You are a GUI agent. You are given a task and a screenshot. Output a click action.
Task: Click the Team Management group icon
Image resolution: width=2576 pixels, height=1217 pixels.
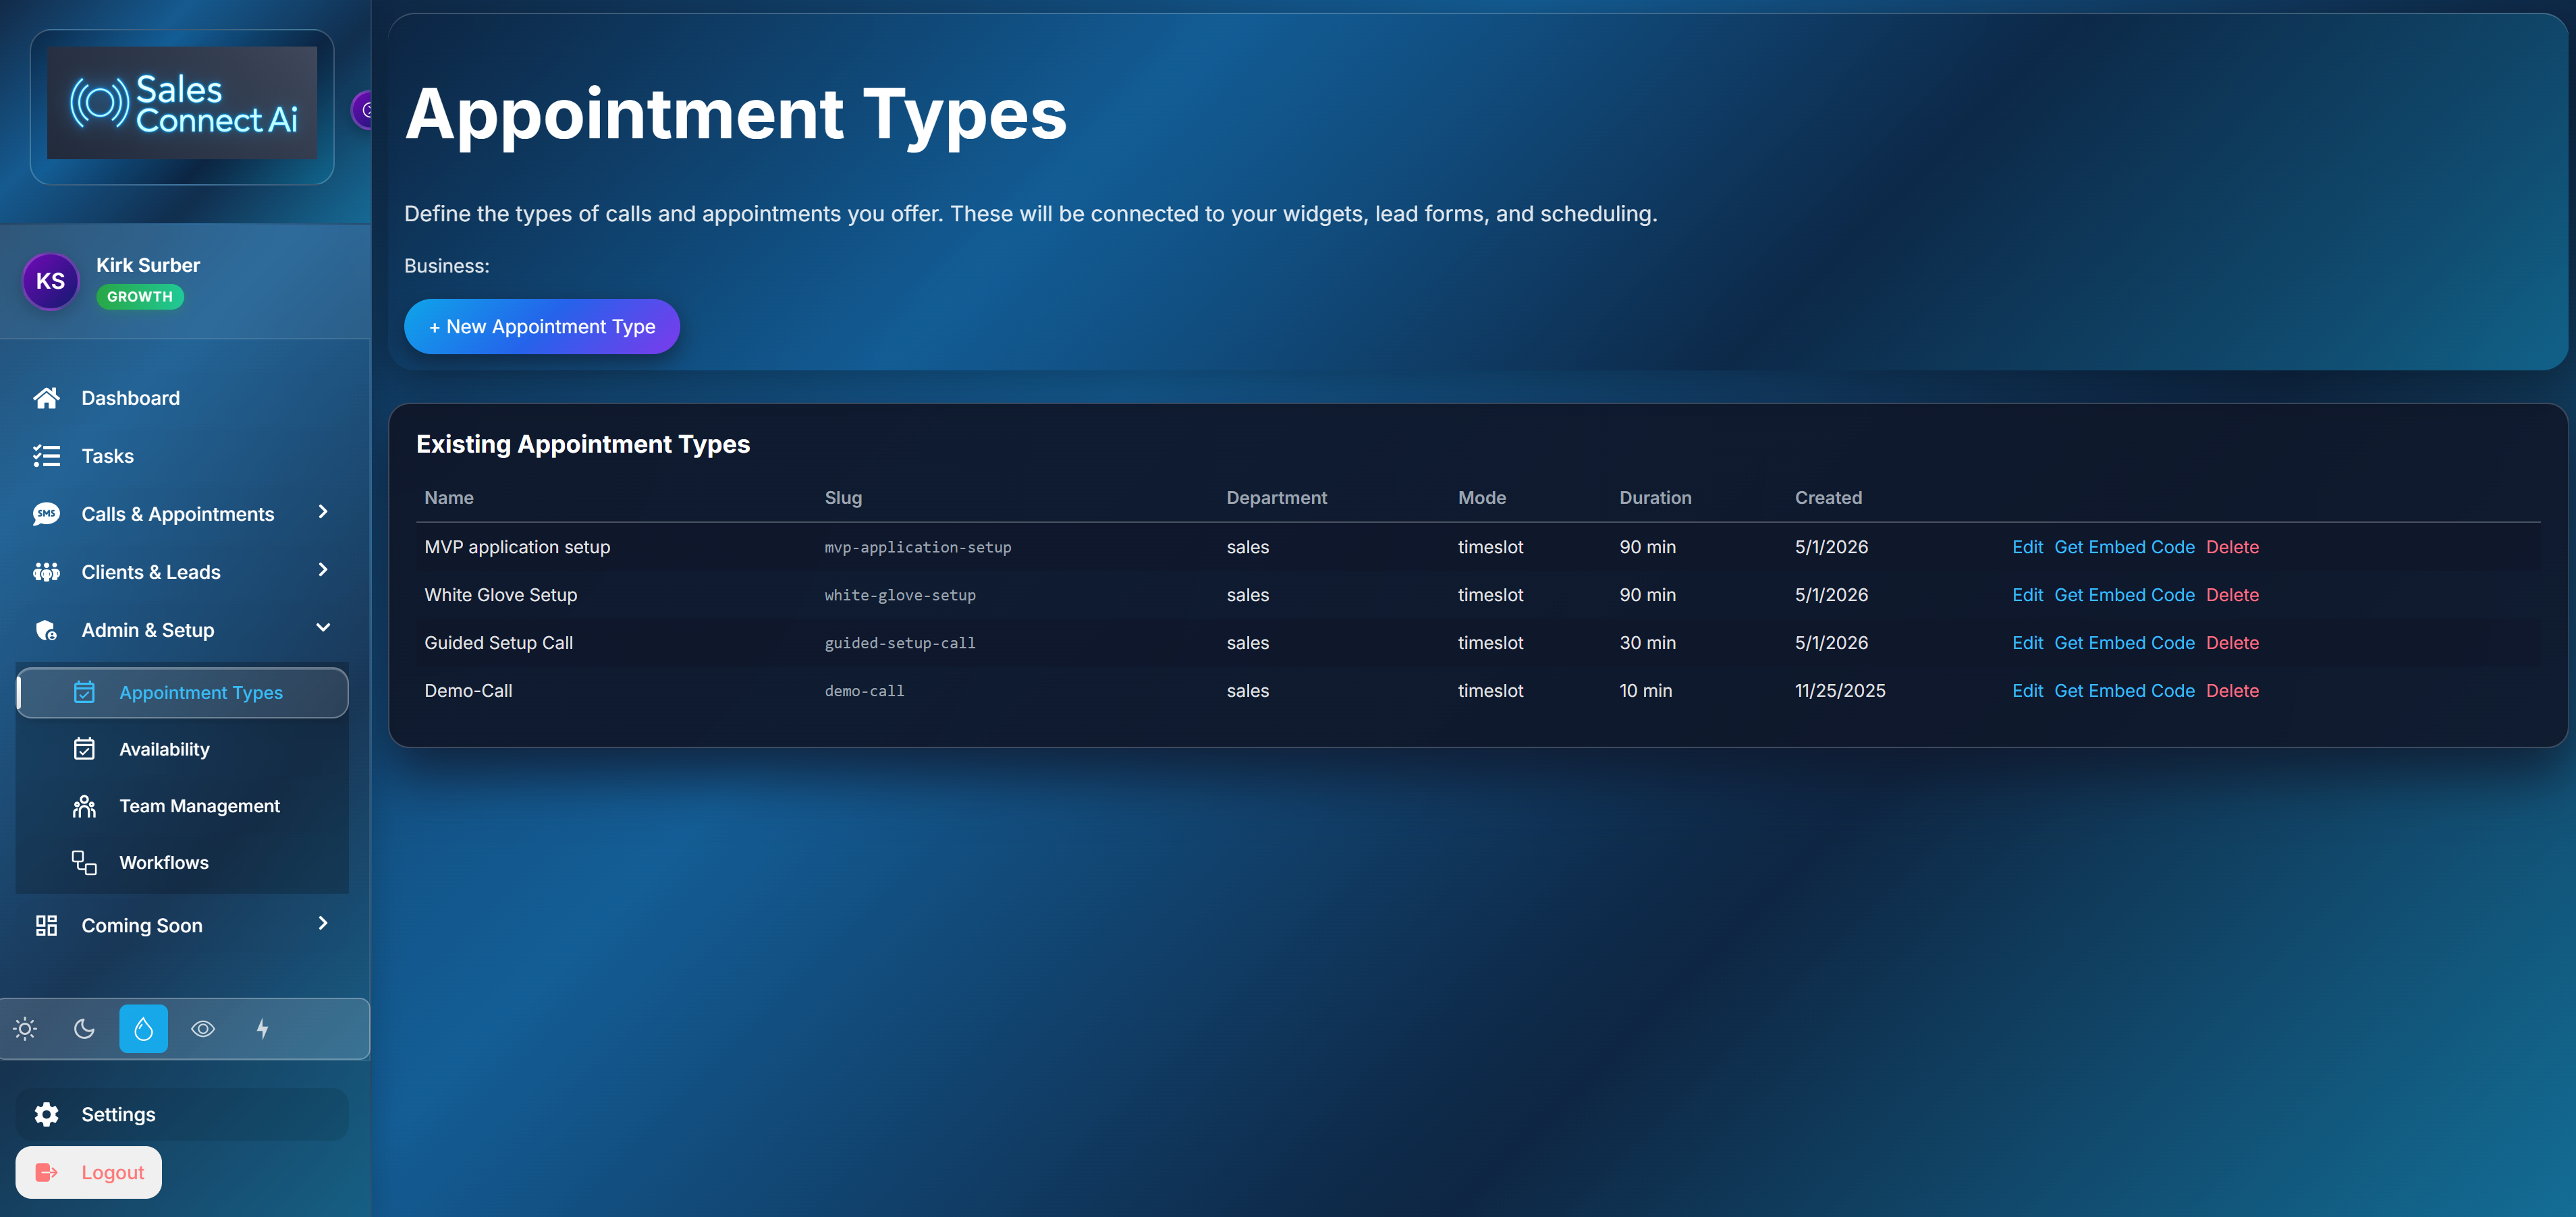(x=84, y=806)
